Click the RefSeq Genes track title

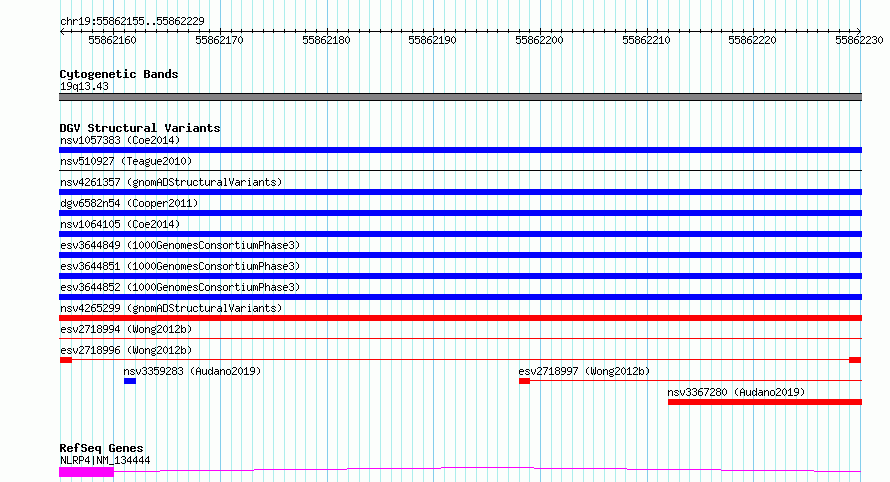tap(101, 448)
